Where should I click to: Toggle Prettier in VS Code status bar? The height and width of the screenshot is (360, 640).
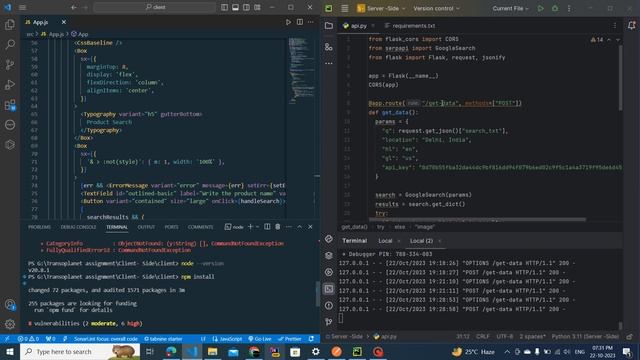pyautogui.click(x=289, y=339)
